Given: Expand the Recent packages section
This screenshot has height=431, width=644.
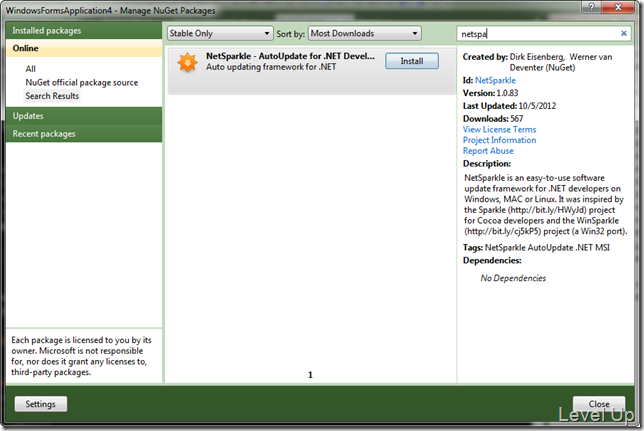Looking at the screenshot, I should [84, 134].
